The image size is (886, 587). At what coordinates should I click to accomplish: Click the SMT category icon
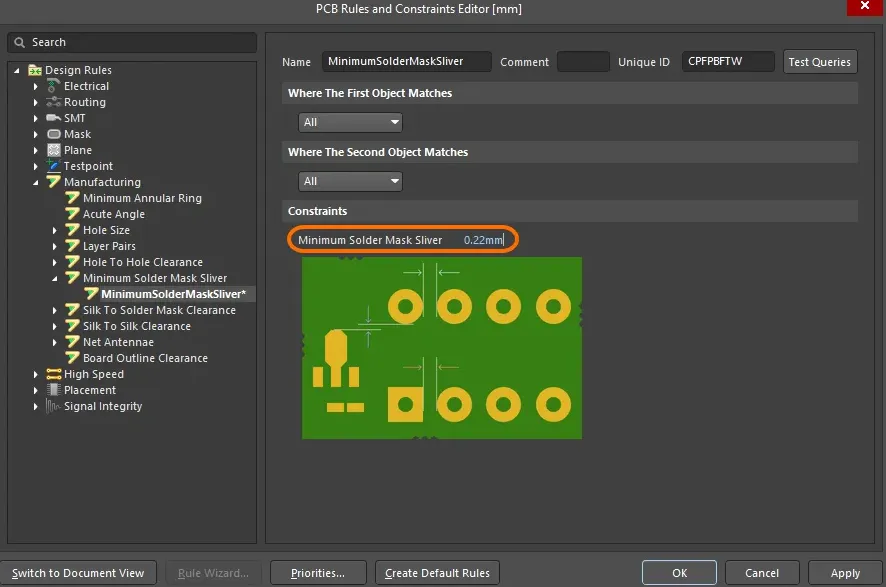pyautogui.click(x=54, y=118)
